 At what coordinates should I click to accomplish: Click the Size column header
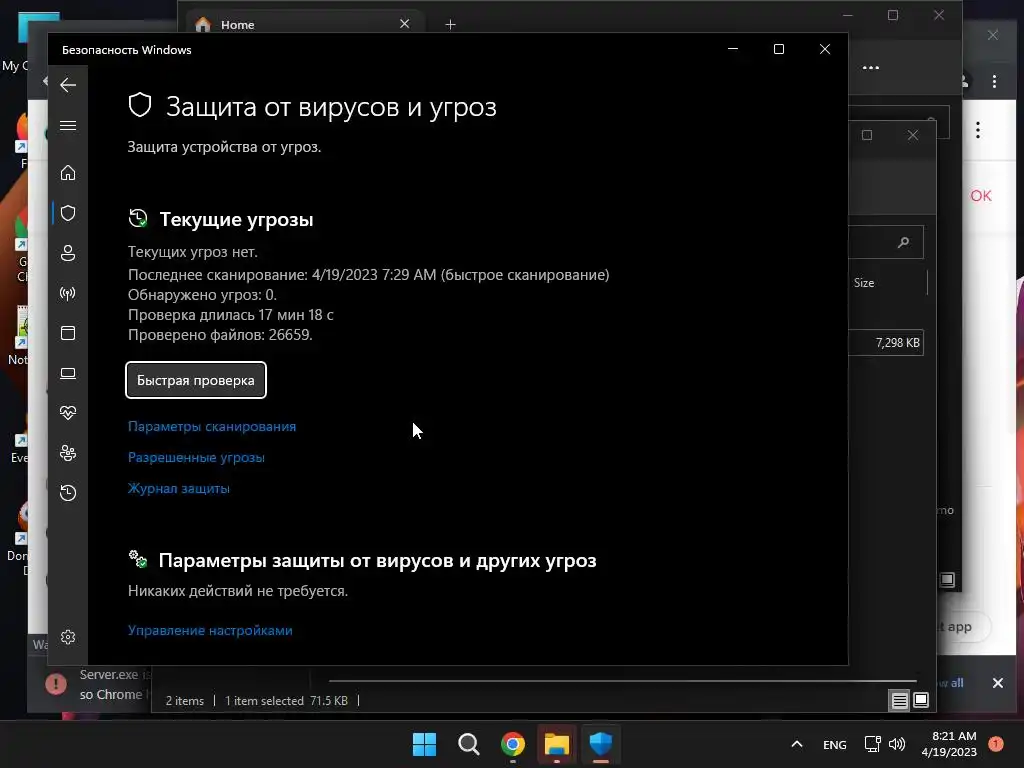[x=863, y=283]
